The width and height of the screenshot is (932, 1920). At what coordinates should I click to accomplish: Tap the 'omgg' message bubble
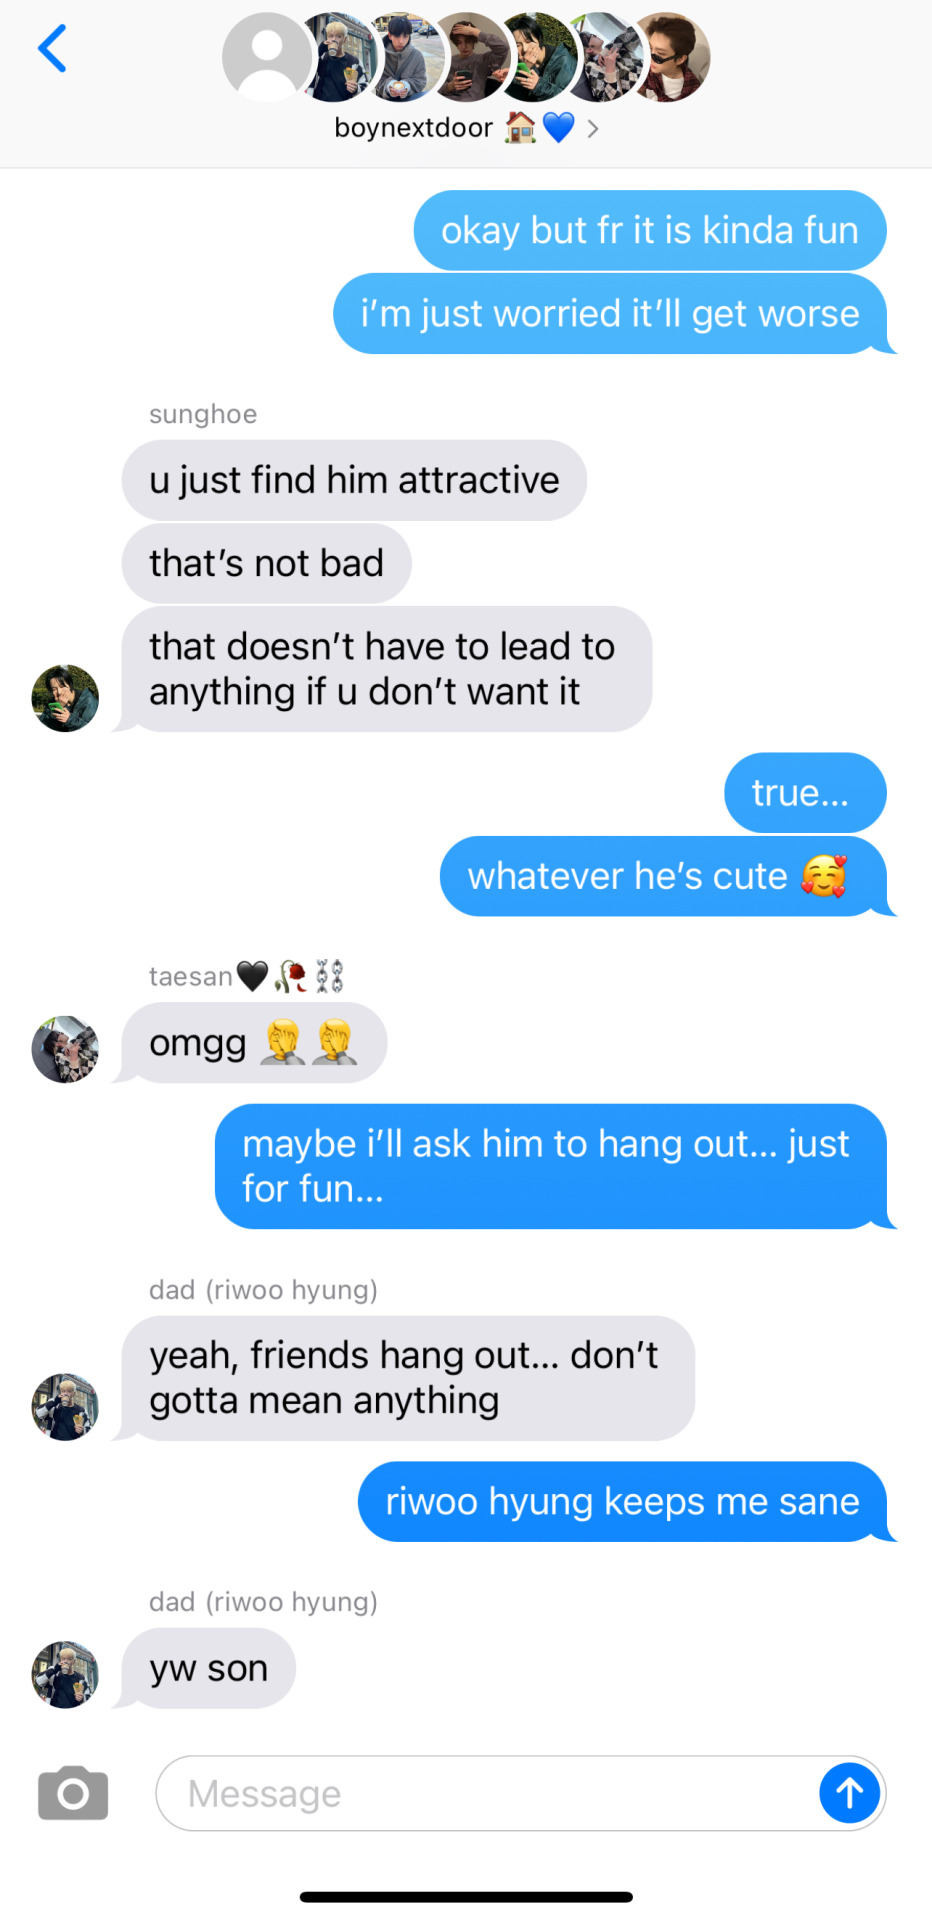tap(254, 1043)
